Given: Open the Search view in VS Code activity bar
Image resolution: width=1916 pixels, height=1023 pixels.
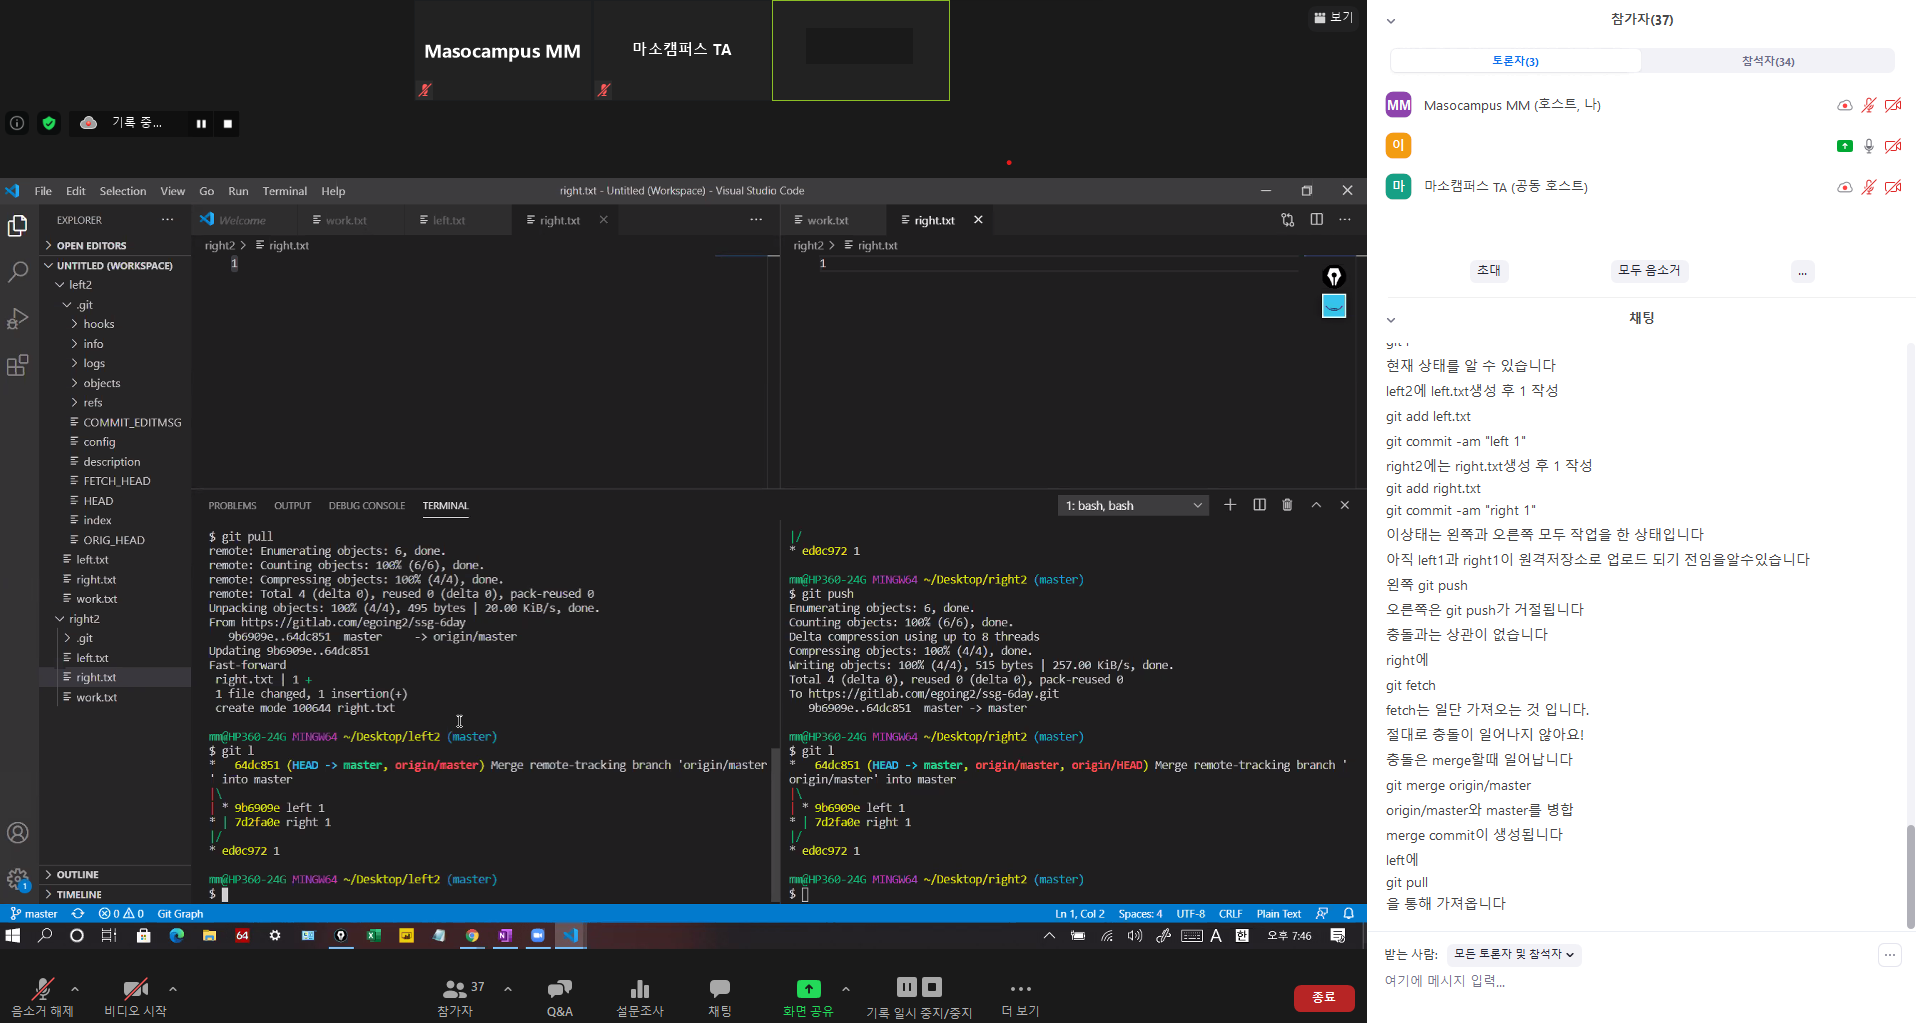Looking at the screenshot, I should click(18, 272).
